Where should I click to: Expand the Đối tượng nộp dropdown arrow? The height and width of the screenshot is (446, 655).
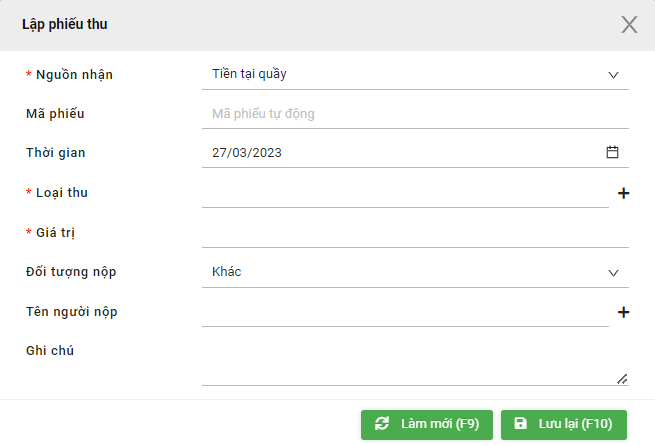(x=613, y=273)
